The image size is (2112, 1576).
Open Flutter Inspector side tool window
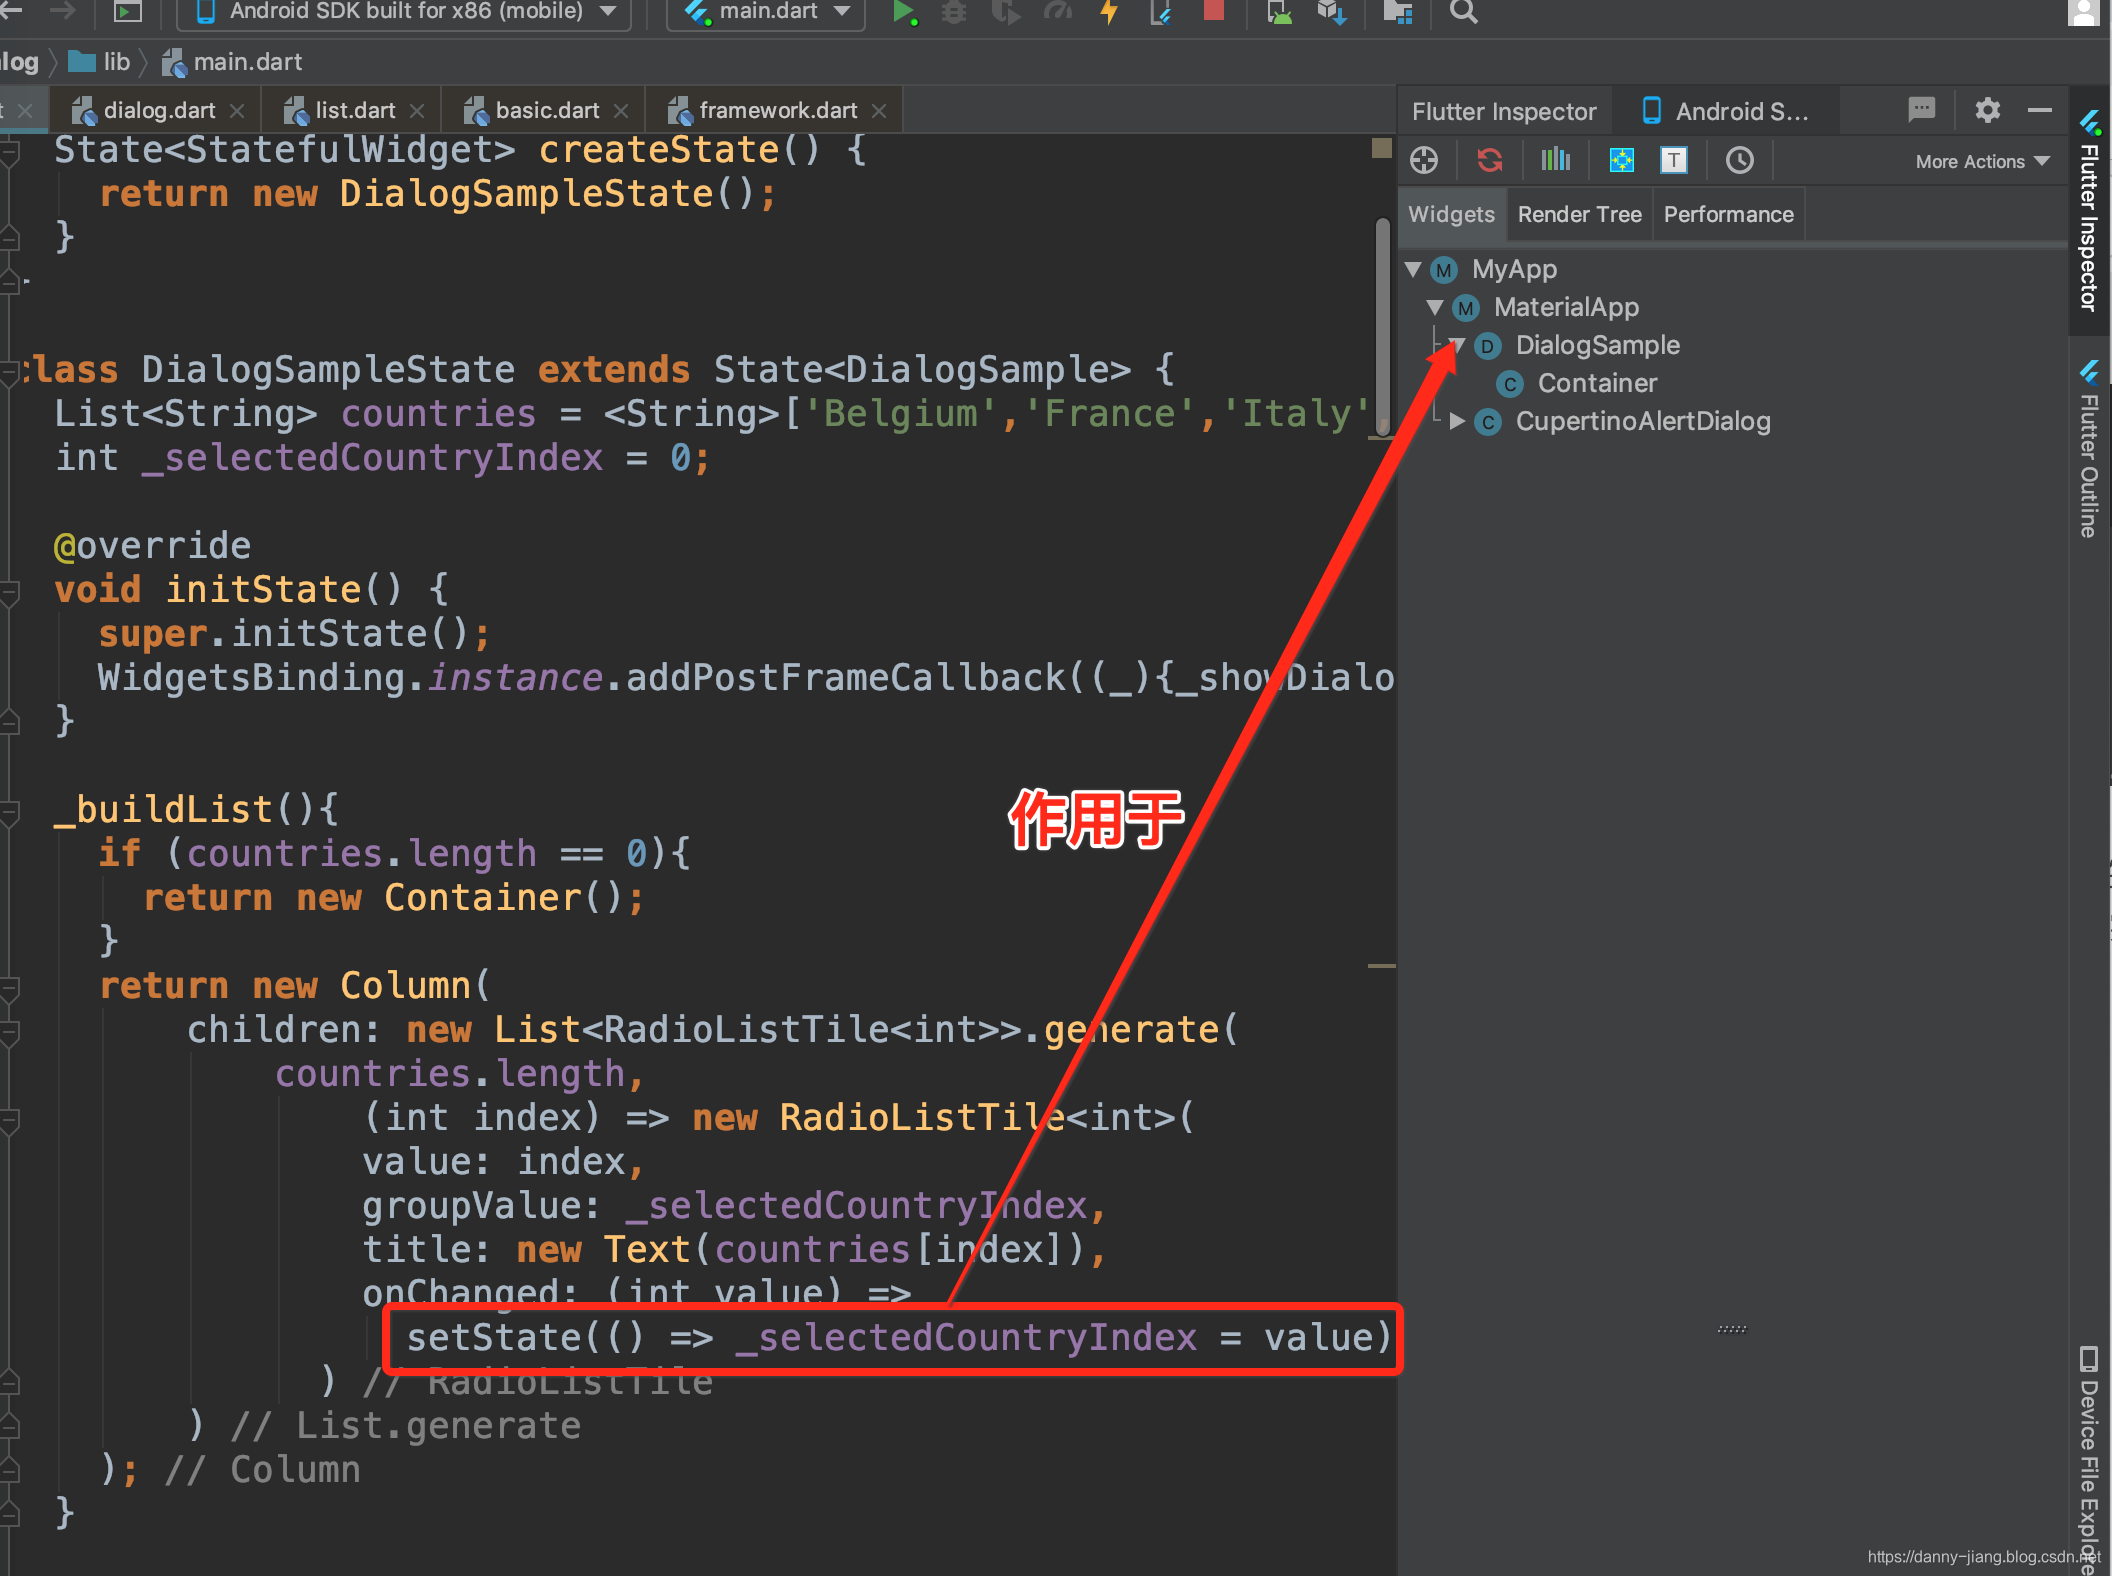coord(2089,210)
